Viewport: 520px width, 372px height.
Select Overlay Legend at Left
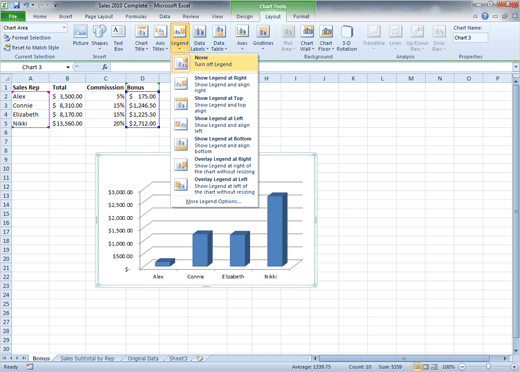[215, 185]
